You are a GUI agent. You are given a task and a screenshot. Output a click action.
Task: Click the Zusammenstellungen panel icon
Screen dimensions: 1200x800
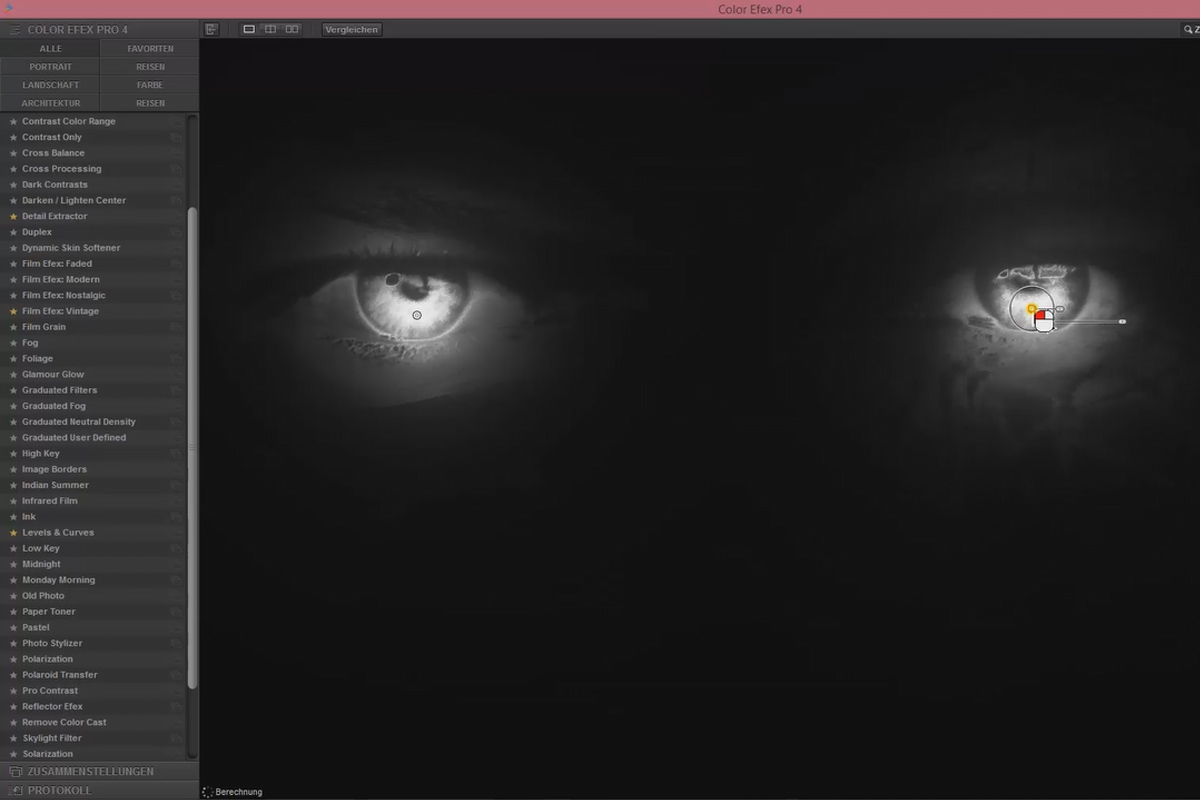pyautogui.click(x=15, y=771)
